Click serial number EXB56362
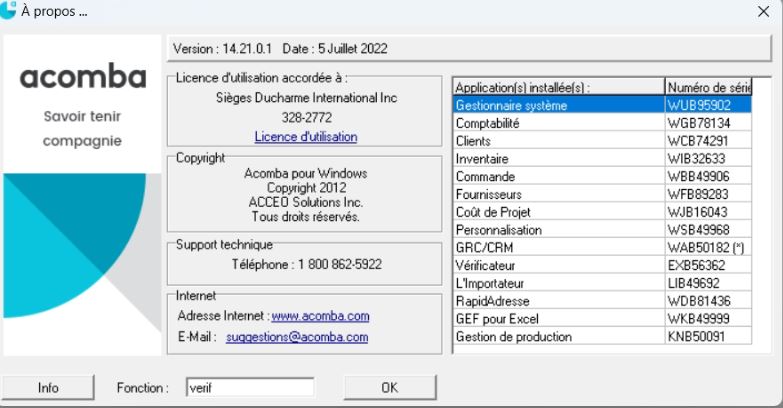Image resolution: width=783 pixels, height=408 pixels. (697, 265)
